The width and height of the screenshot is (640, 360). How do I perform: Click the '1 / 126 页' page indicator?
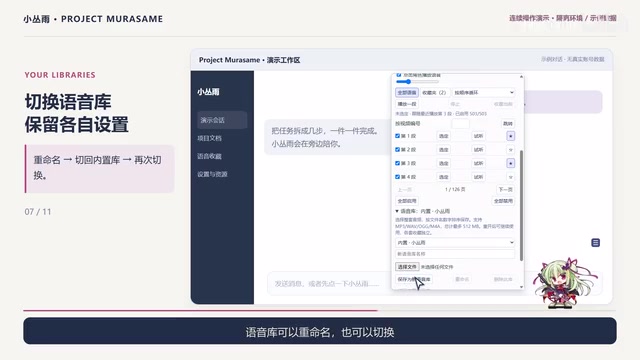(x=455, y=189)
